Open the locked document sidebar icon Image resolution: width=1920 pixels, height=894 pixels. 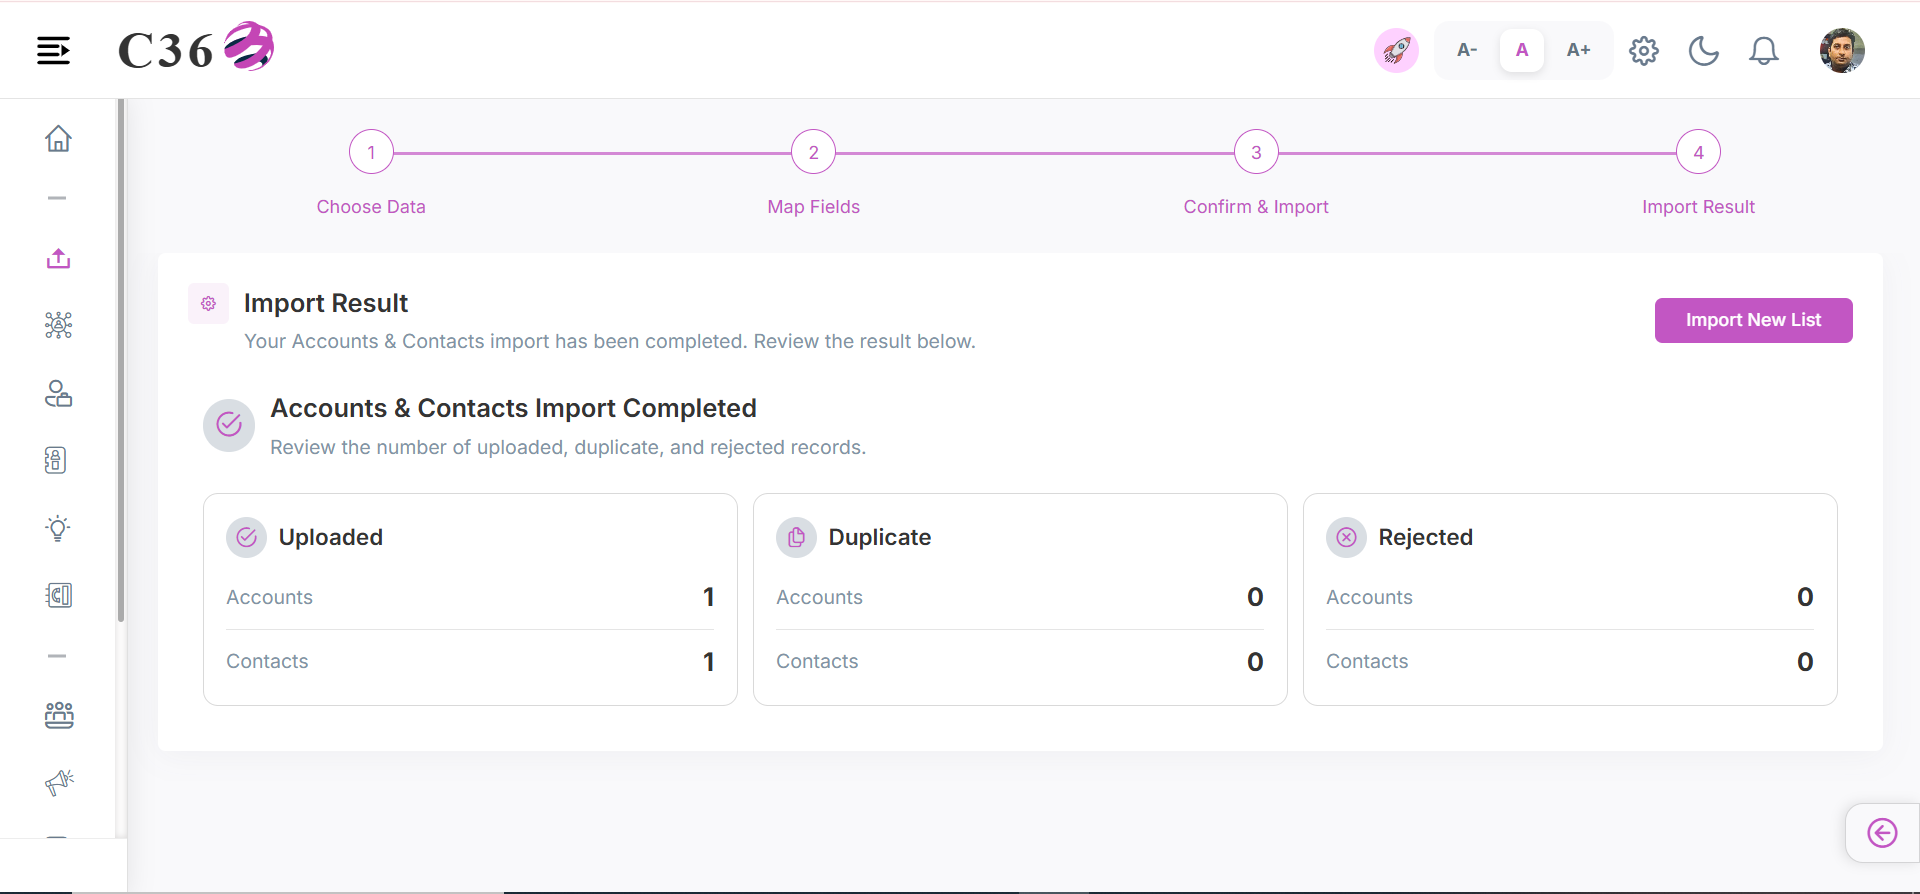point(56,460)
